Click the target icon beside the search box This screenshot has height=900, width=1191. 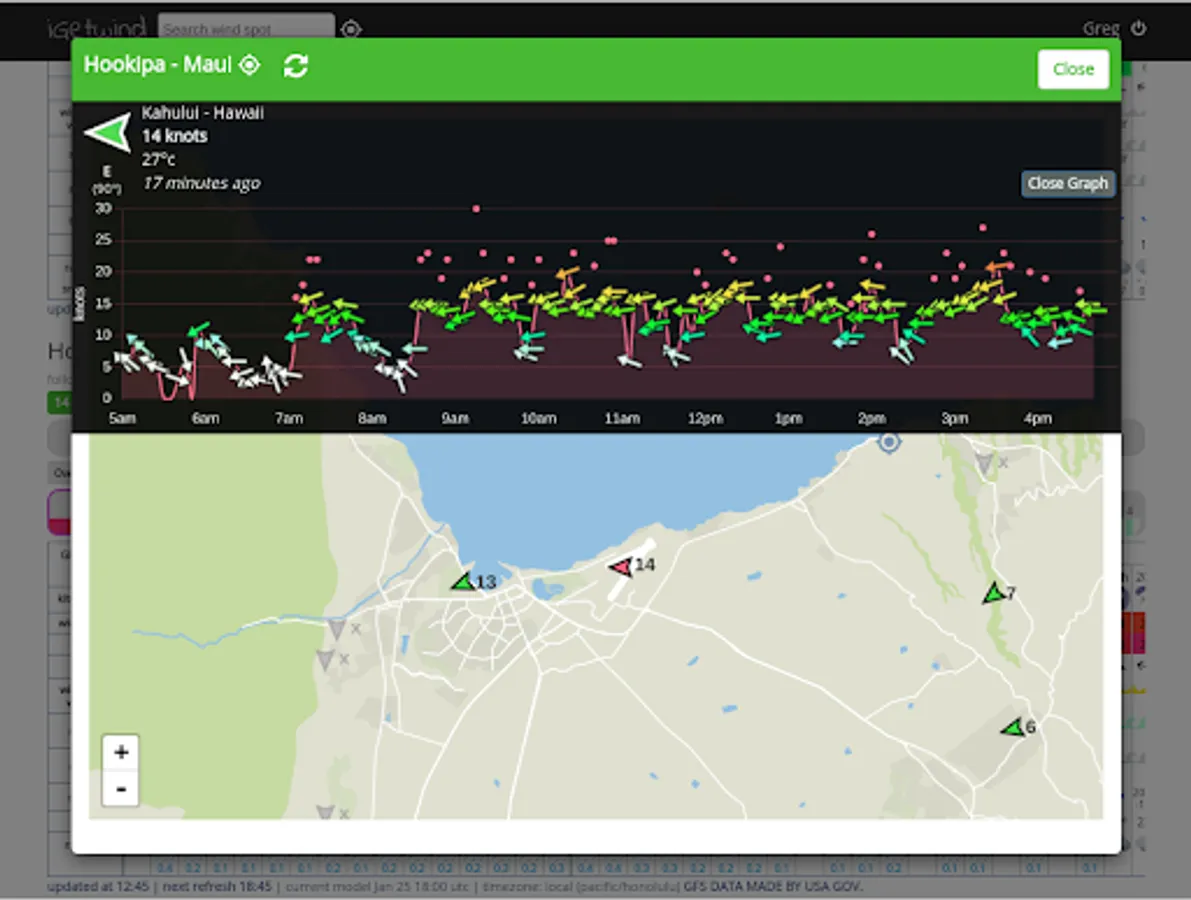[x=350, y=30]
